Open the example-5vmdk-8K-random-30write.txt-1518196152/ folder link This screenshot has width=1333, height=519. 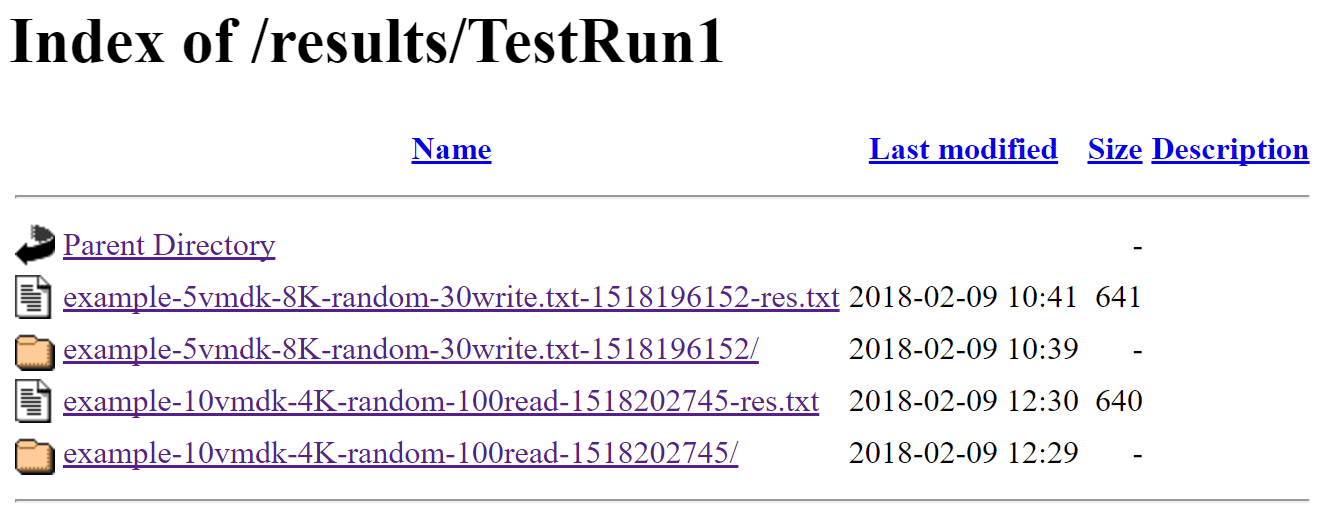pos(411,349)
